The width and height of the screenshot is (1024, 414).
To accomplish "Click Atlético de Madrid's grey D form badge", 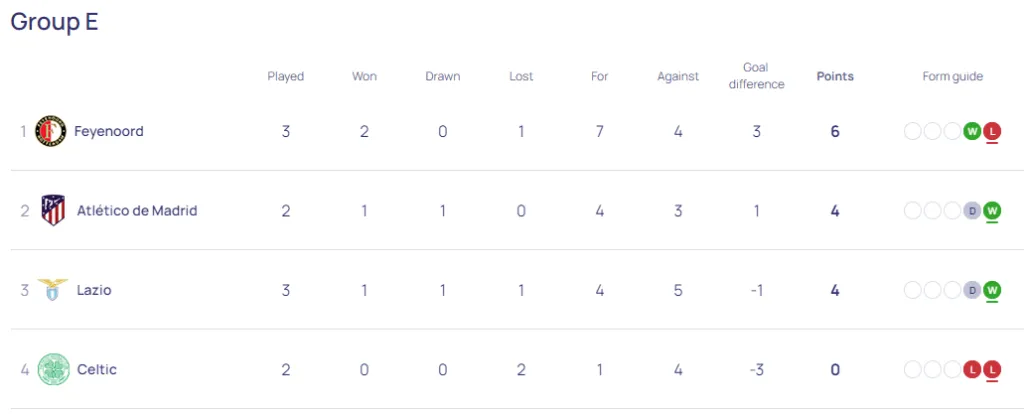I will pyautogui.click(x=972, y=210).
